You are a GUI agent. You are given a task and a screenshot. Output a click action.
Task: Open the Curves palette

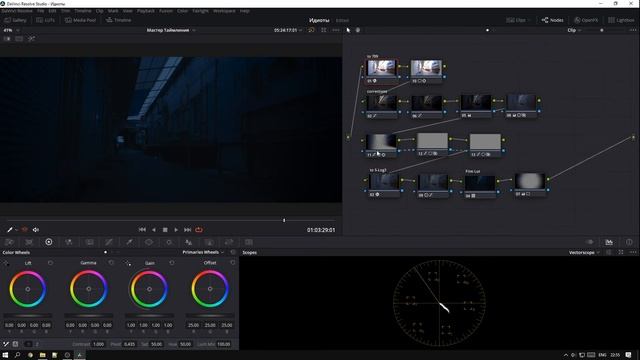[x=109, y=242]
